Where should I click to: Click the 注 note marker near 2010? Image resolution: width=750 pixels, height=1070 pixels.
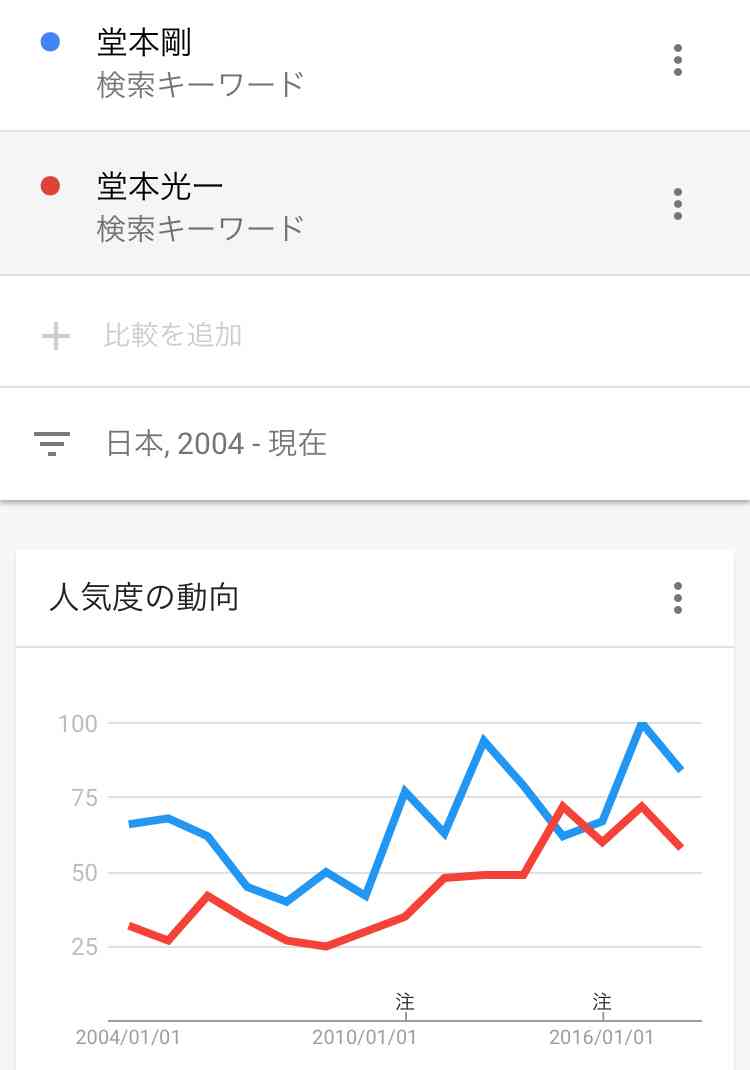coord(405,1002)
